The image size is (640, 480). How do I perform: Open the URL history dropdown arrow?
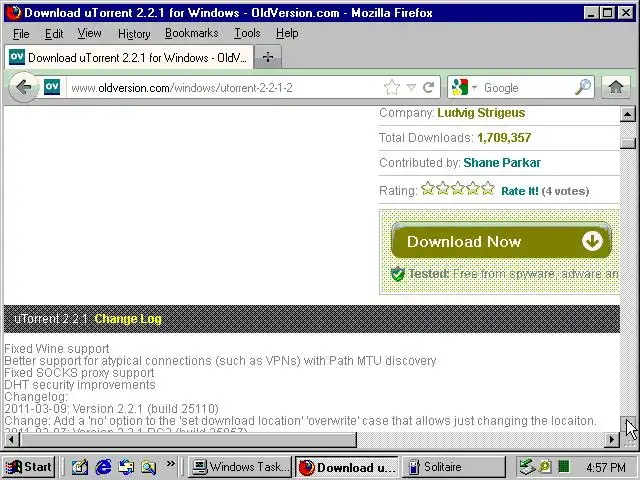[x=411, y=87]
